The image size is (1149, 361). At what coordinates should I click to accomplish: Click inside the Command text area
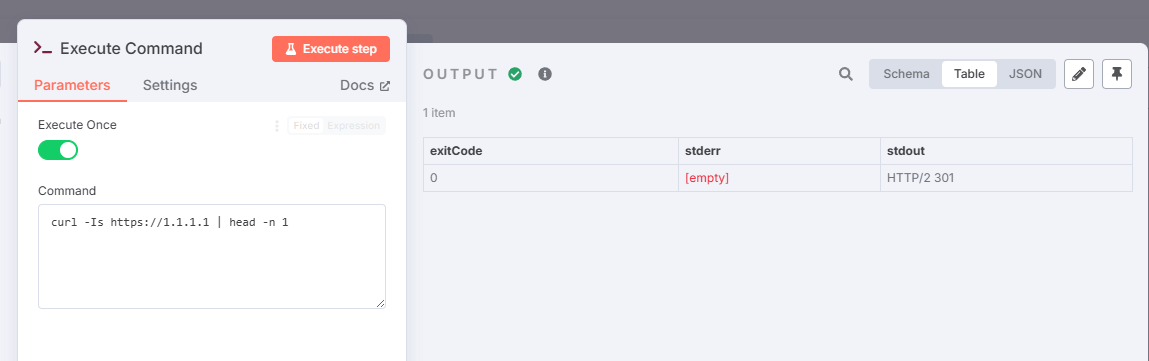(x=212, y=256)
